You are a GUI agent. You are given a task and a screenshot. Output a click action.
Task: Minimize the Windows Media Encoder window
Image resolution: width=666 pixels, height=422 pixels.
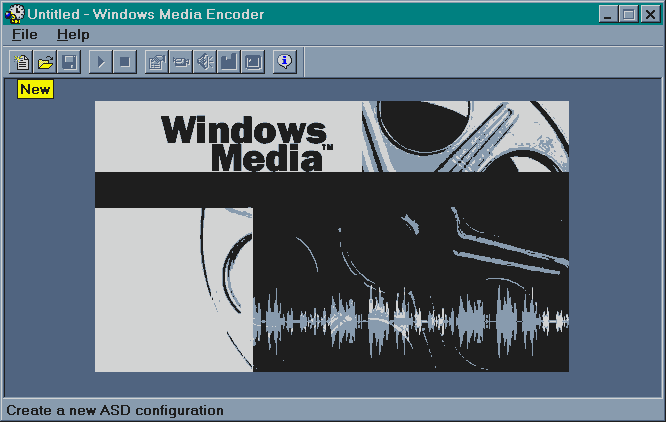(610, 14)
